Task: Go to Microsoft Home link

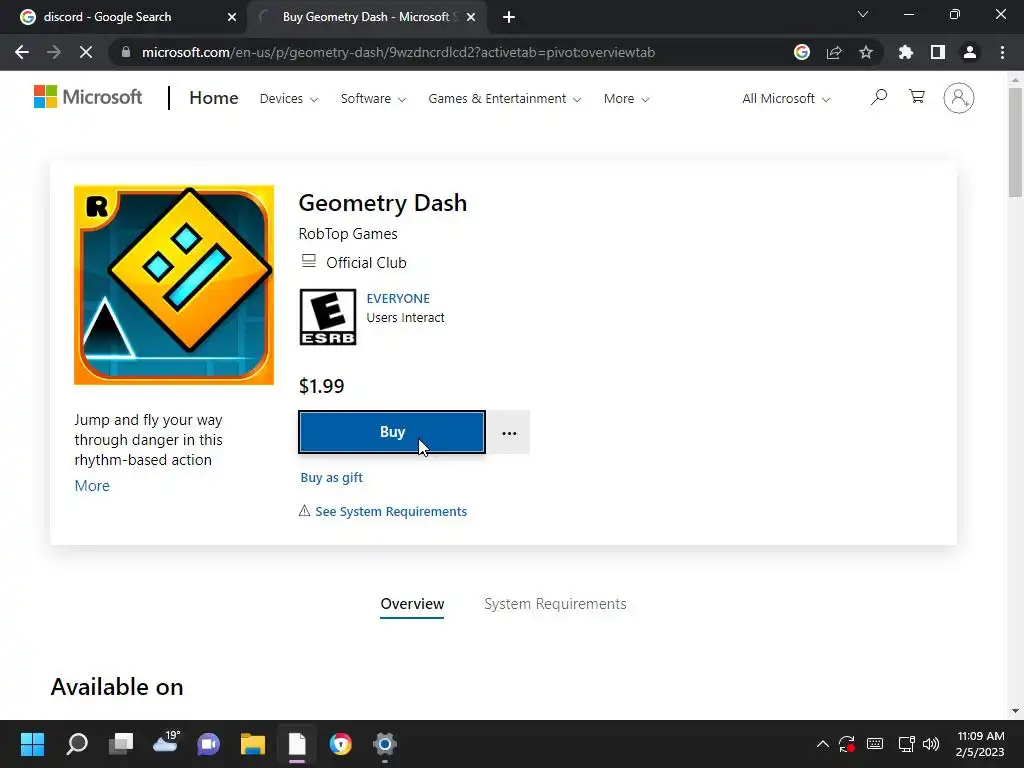Action: click(214, 98)
